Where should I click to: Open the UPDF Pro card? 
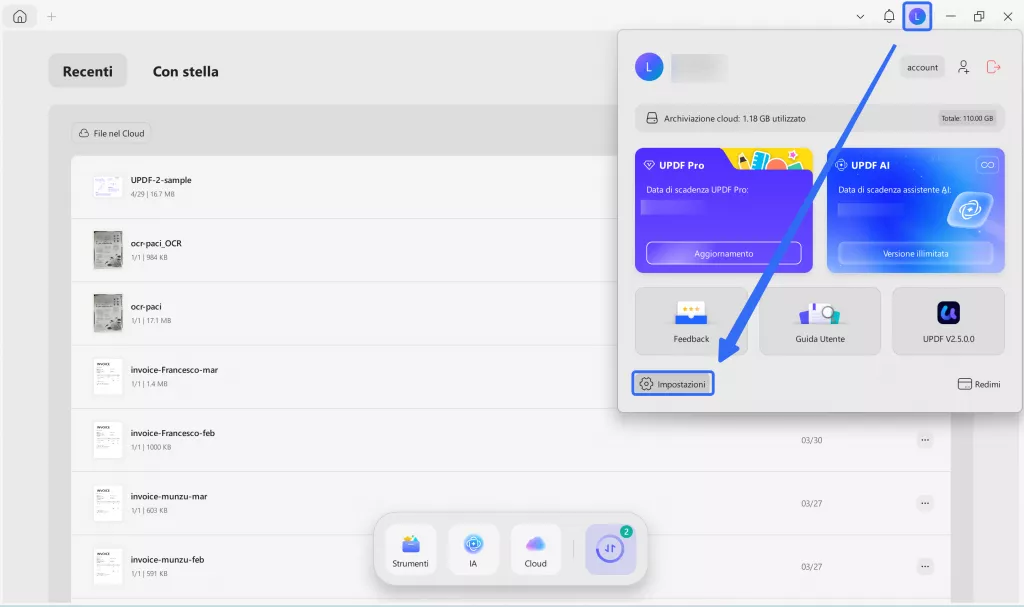724,210
